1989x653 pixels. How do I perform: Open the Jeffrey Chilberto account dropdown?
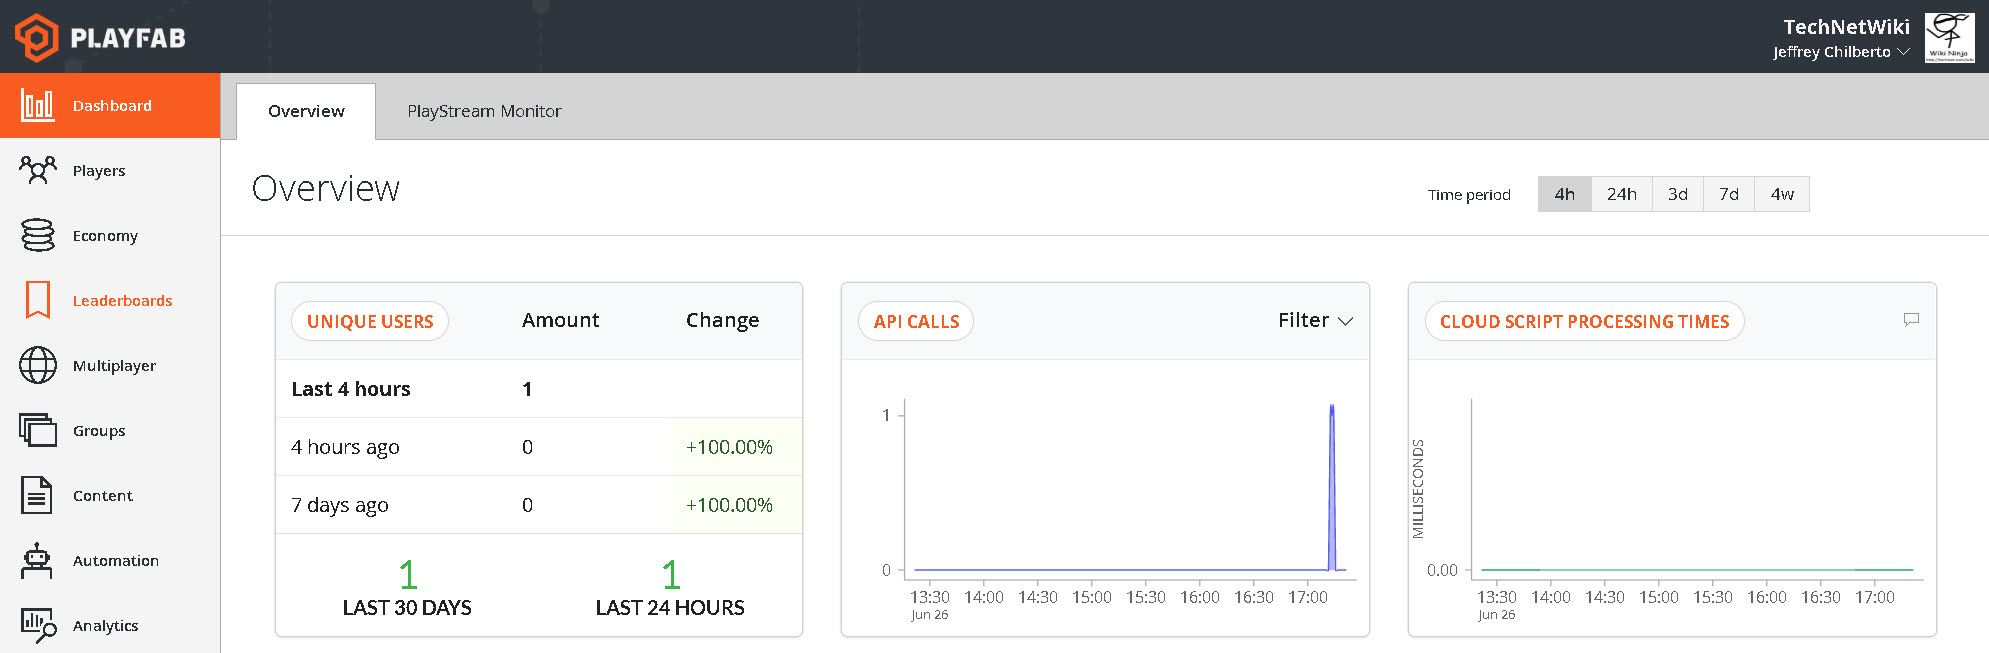click(1841, 52)
